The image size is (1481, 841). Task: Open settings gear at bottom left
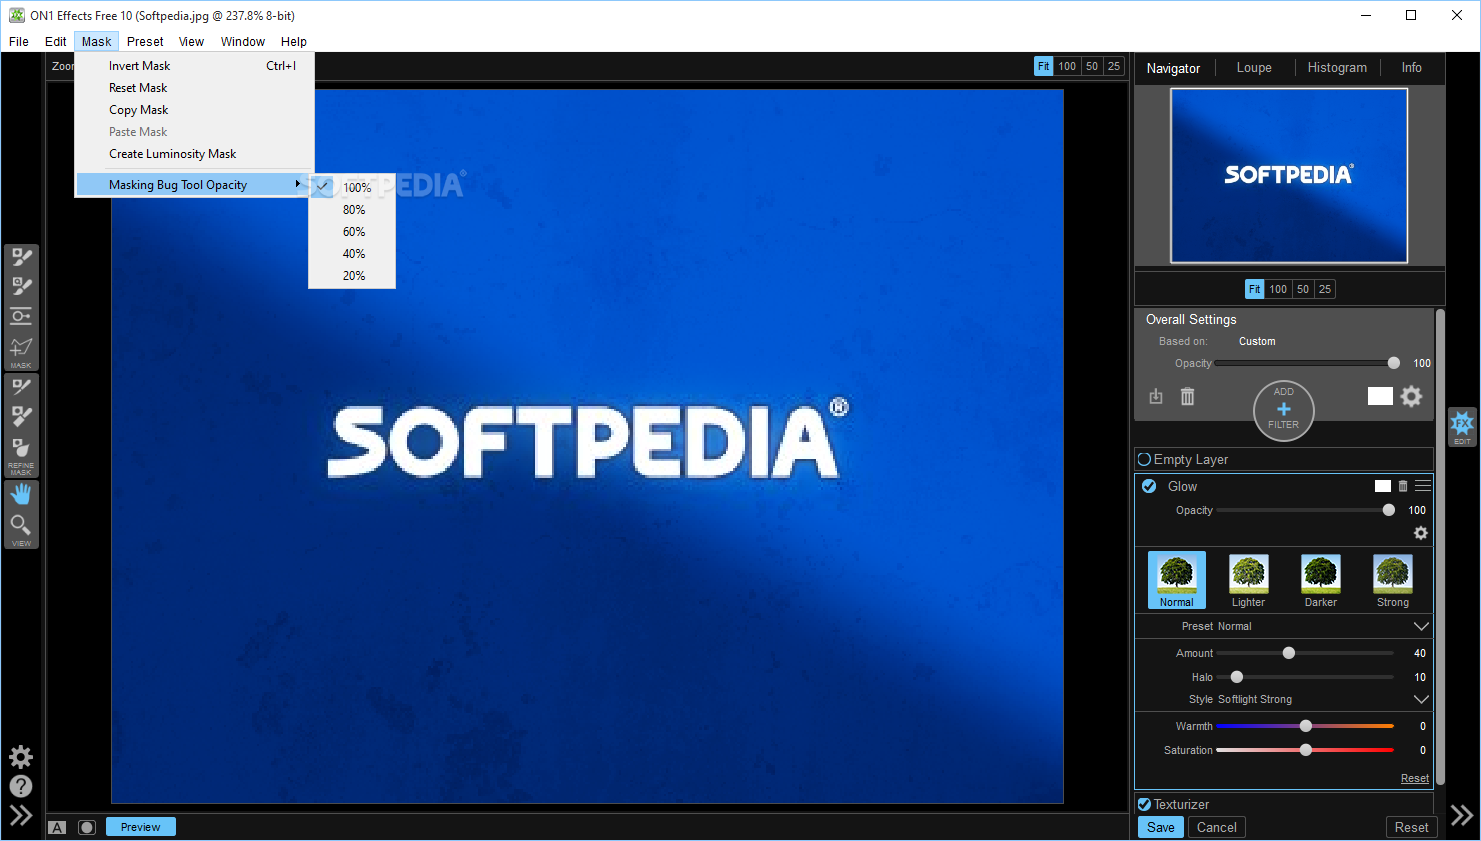click(21, 757)
